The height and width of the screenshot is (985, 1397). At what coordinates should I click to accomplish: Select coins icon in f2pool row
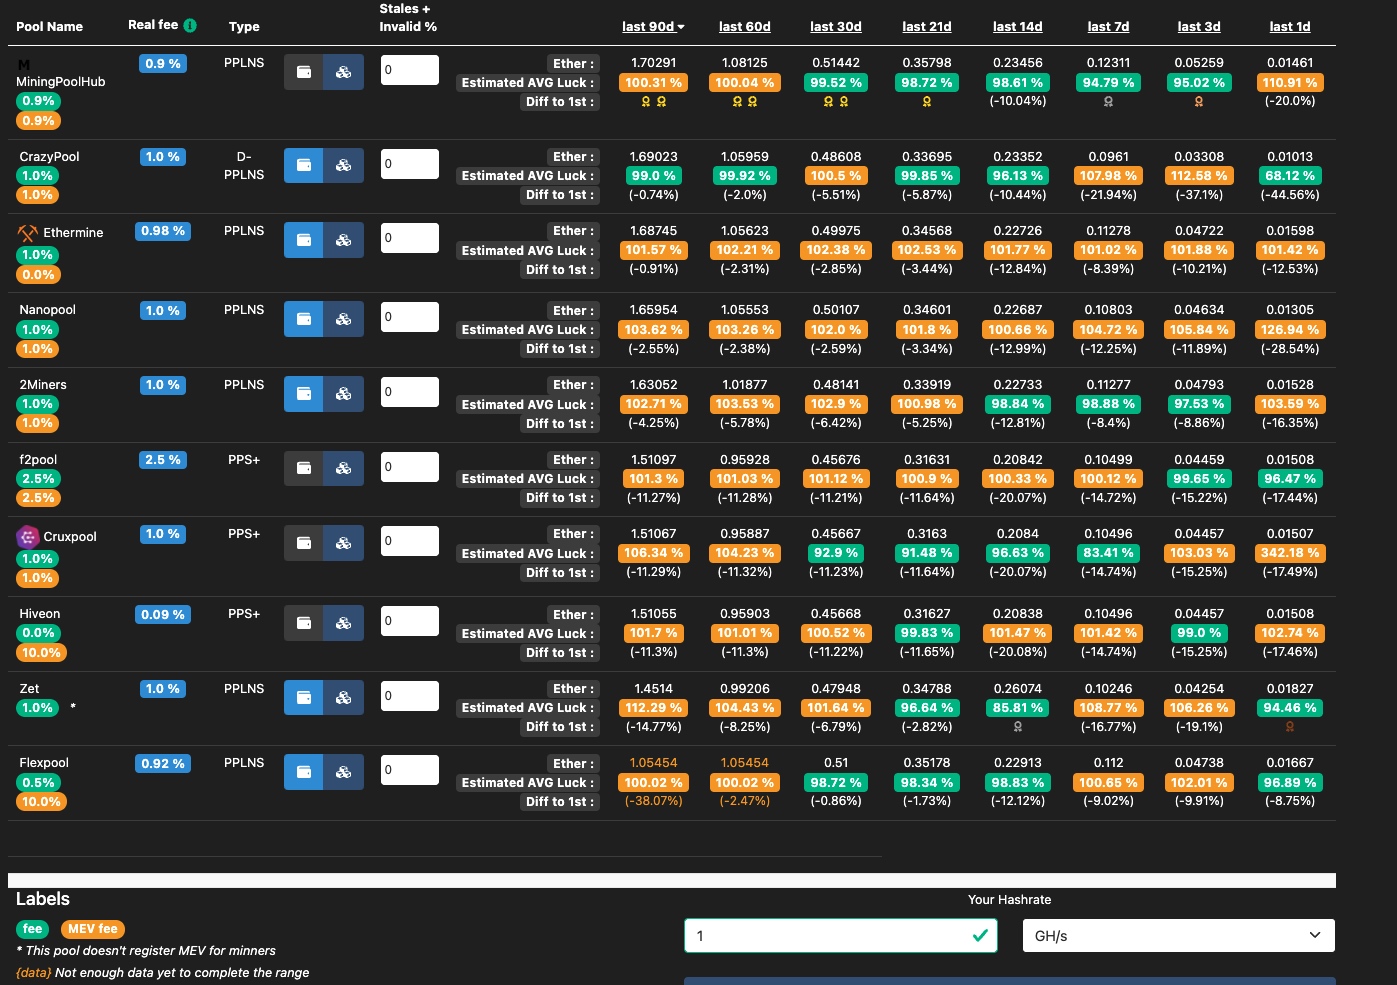tap(343, 468)
